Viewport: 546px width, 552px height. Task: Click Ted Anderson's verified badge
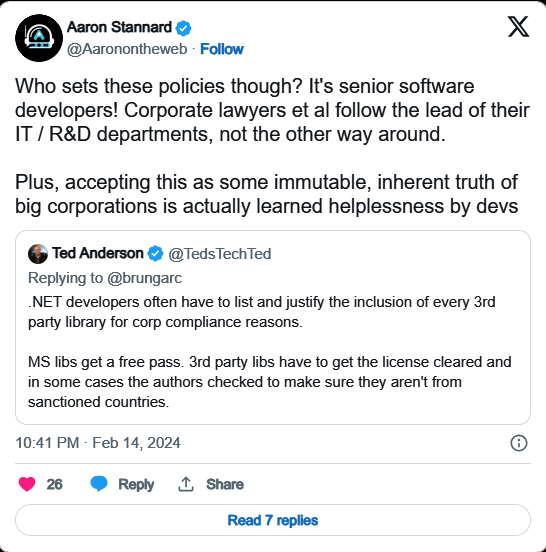click(x=155, y=253)
